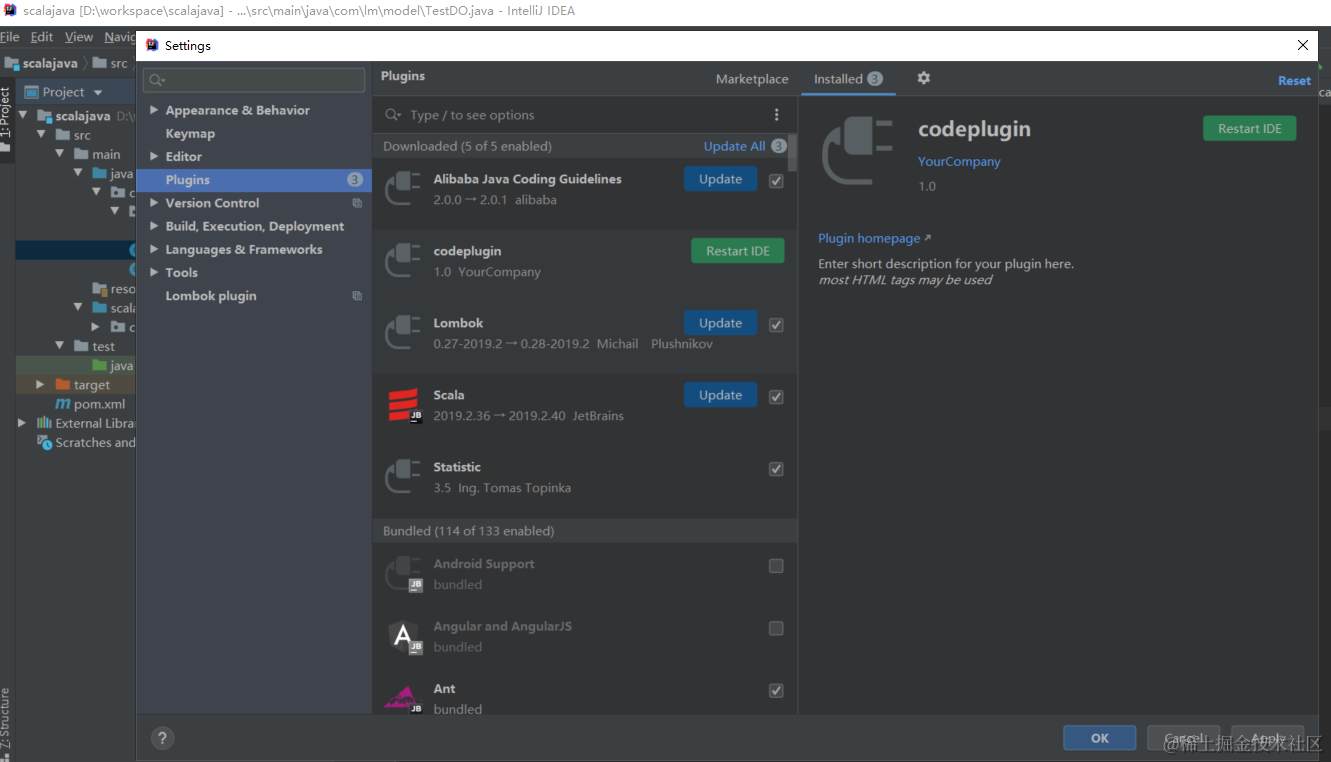
Task: Click the Maven pom.xml file icon
Action: pyautogui.click(x=63, y=404)
